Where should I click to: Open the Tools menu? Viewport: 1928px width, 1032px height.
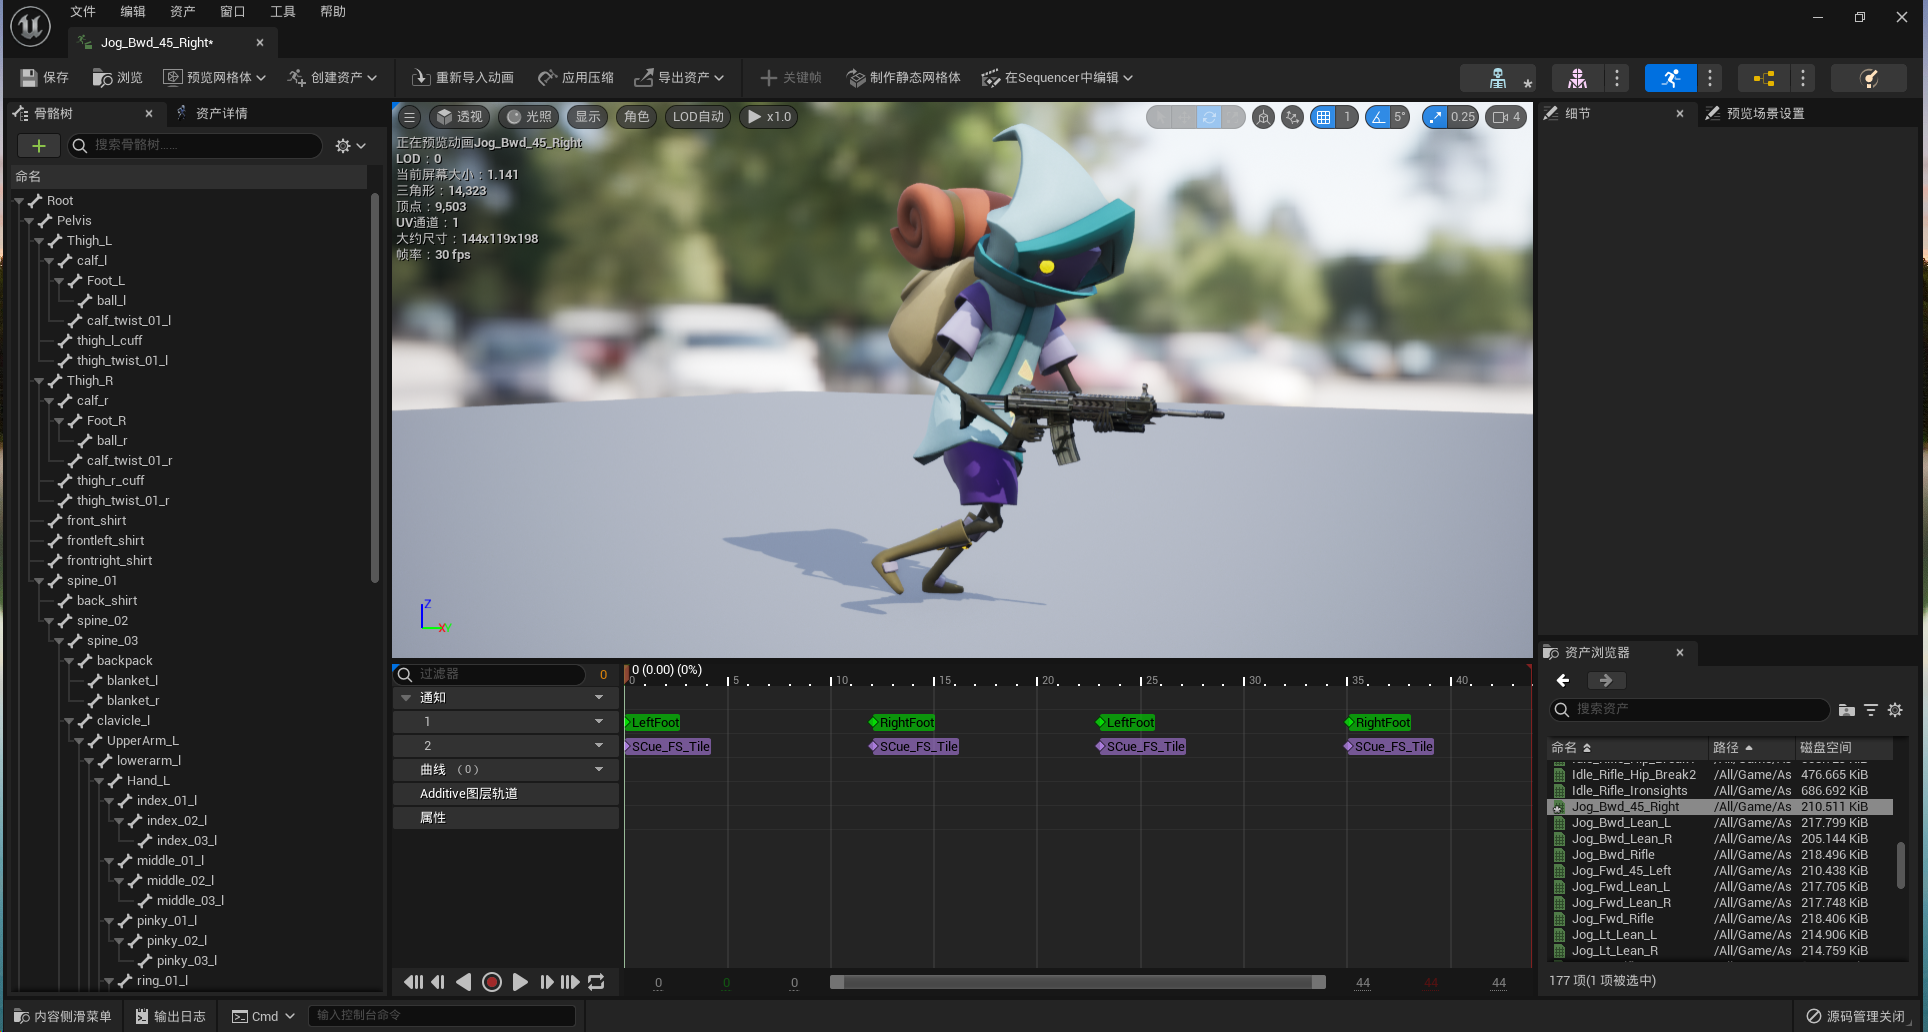pyautogui.click(x=283, y=12)
